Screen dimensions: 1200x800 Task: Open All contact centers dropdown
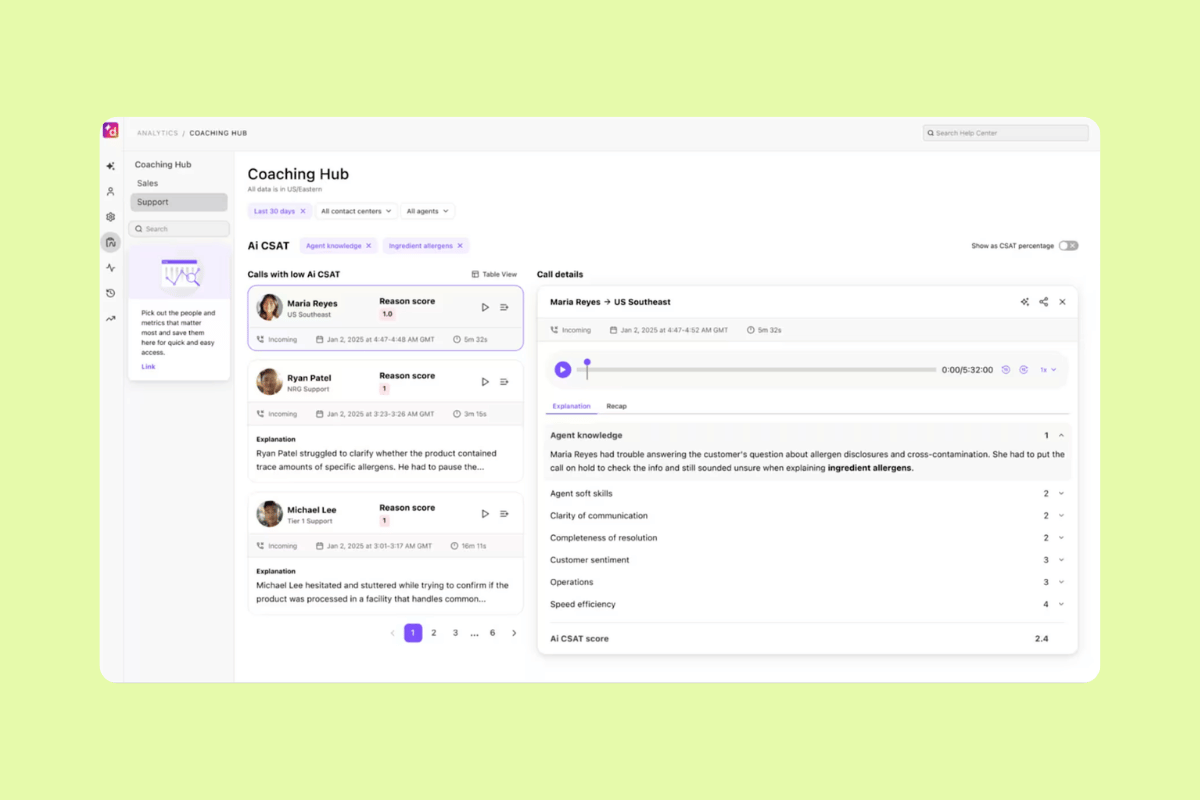coord(357,211)
